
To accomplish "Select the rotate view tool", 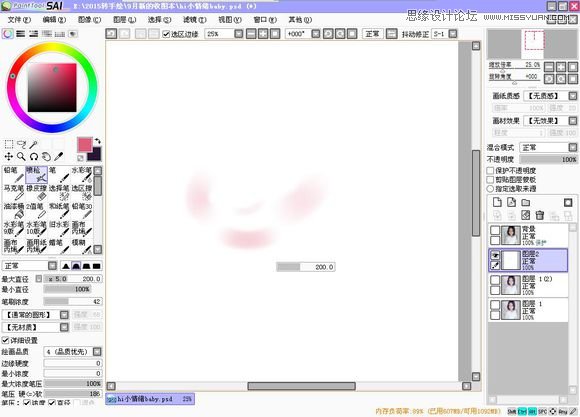I will [x=34, y=157].
